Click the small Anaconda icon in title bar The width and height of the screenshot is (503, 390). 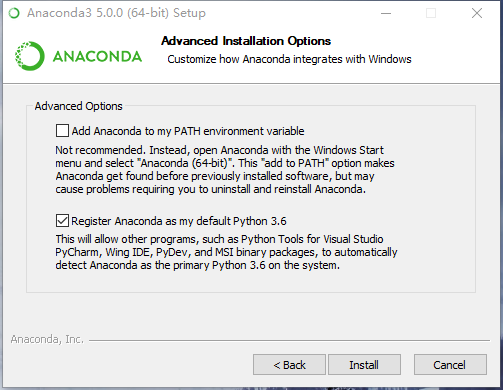(x=14, y=13)
